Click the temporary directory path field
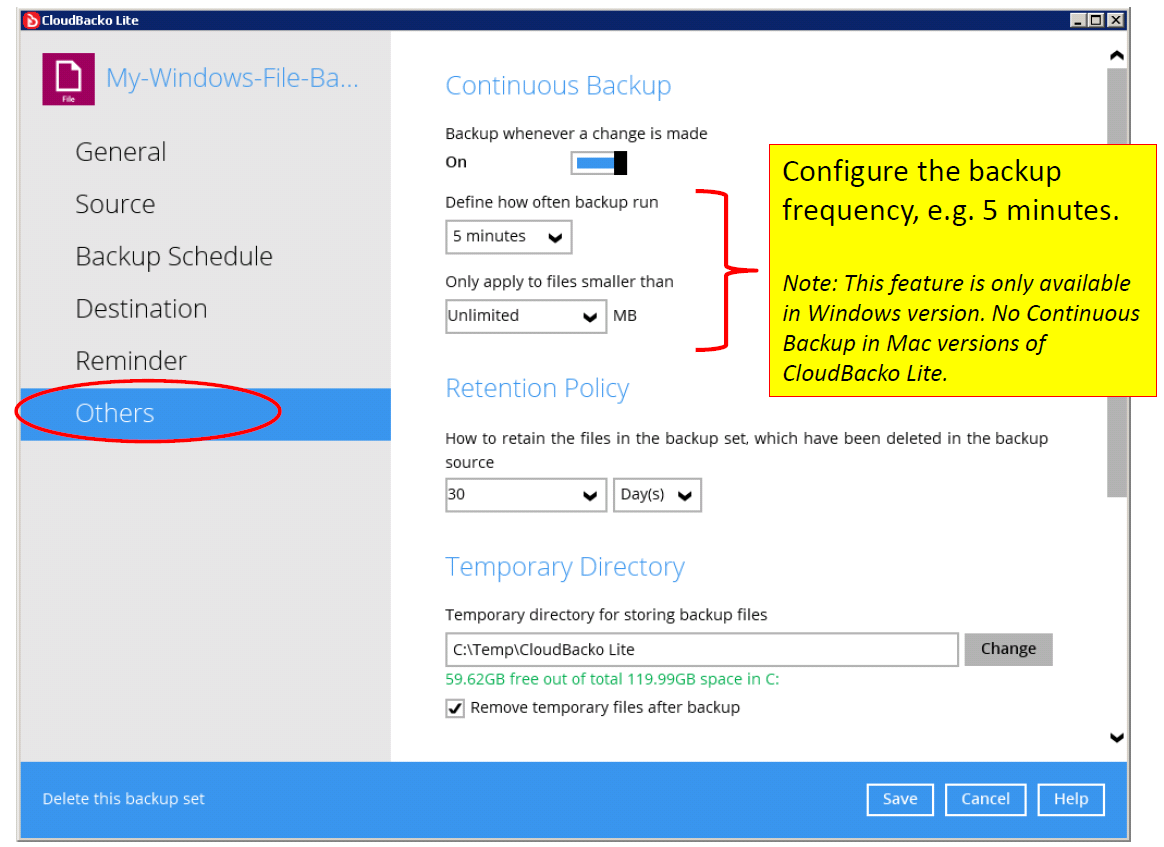 702,650
